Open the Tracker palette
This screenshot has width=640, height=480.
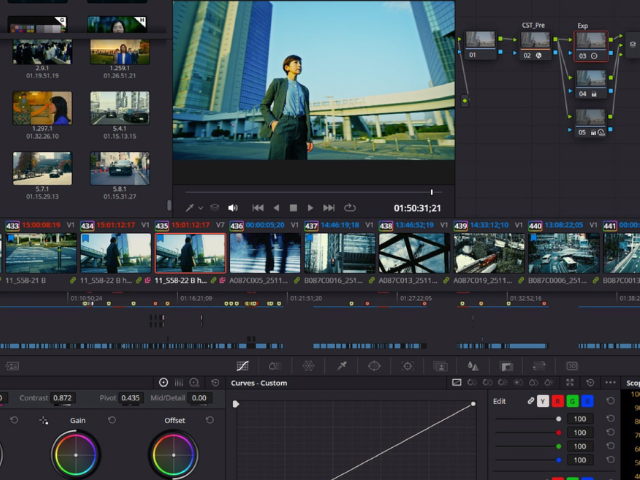407,366
